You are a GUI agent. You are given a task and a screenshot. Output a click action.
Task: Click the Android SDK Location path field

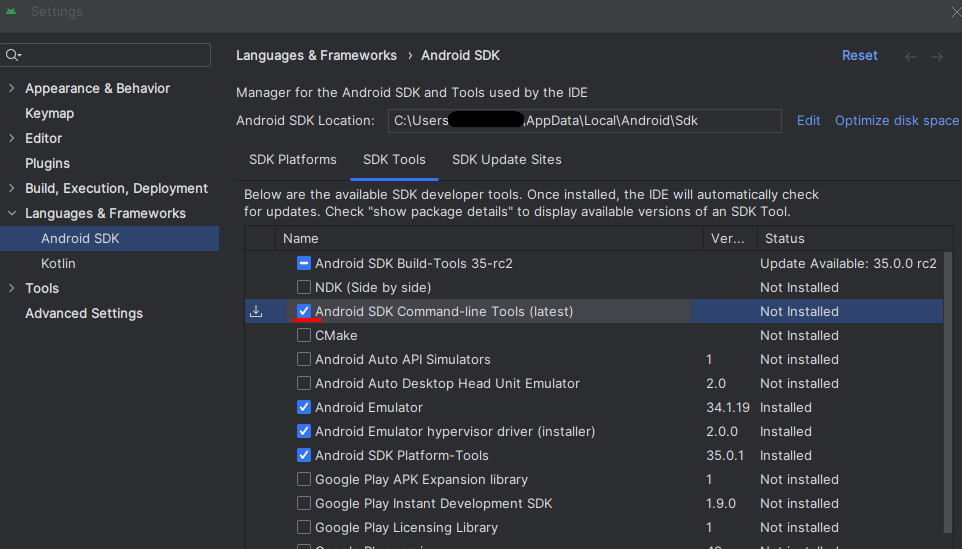[x=585, y=121]
